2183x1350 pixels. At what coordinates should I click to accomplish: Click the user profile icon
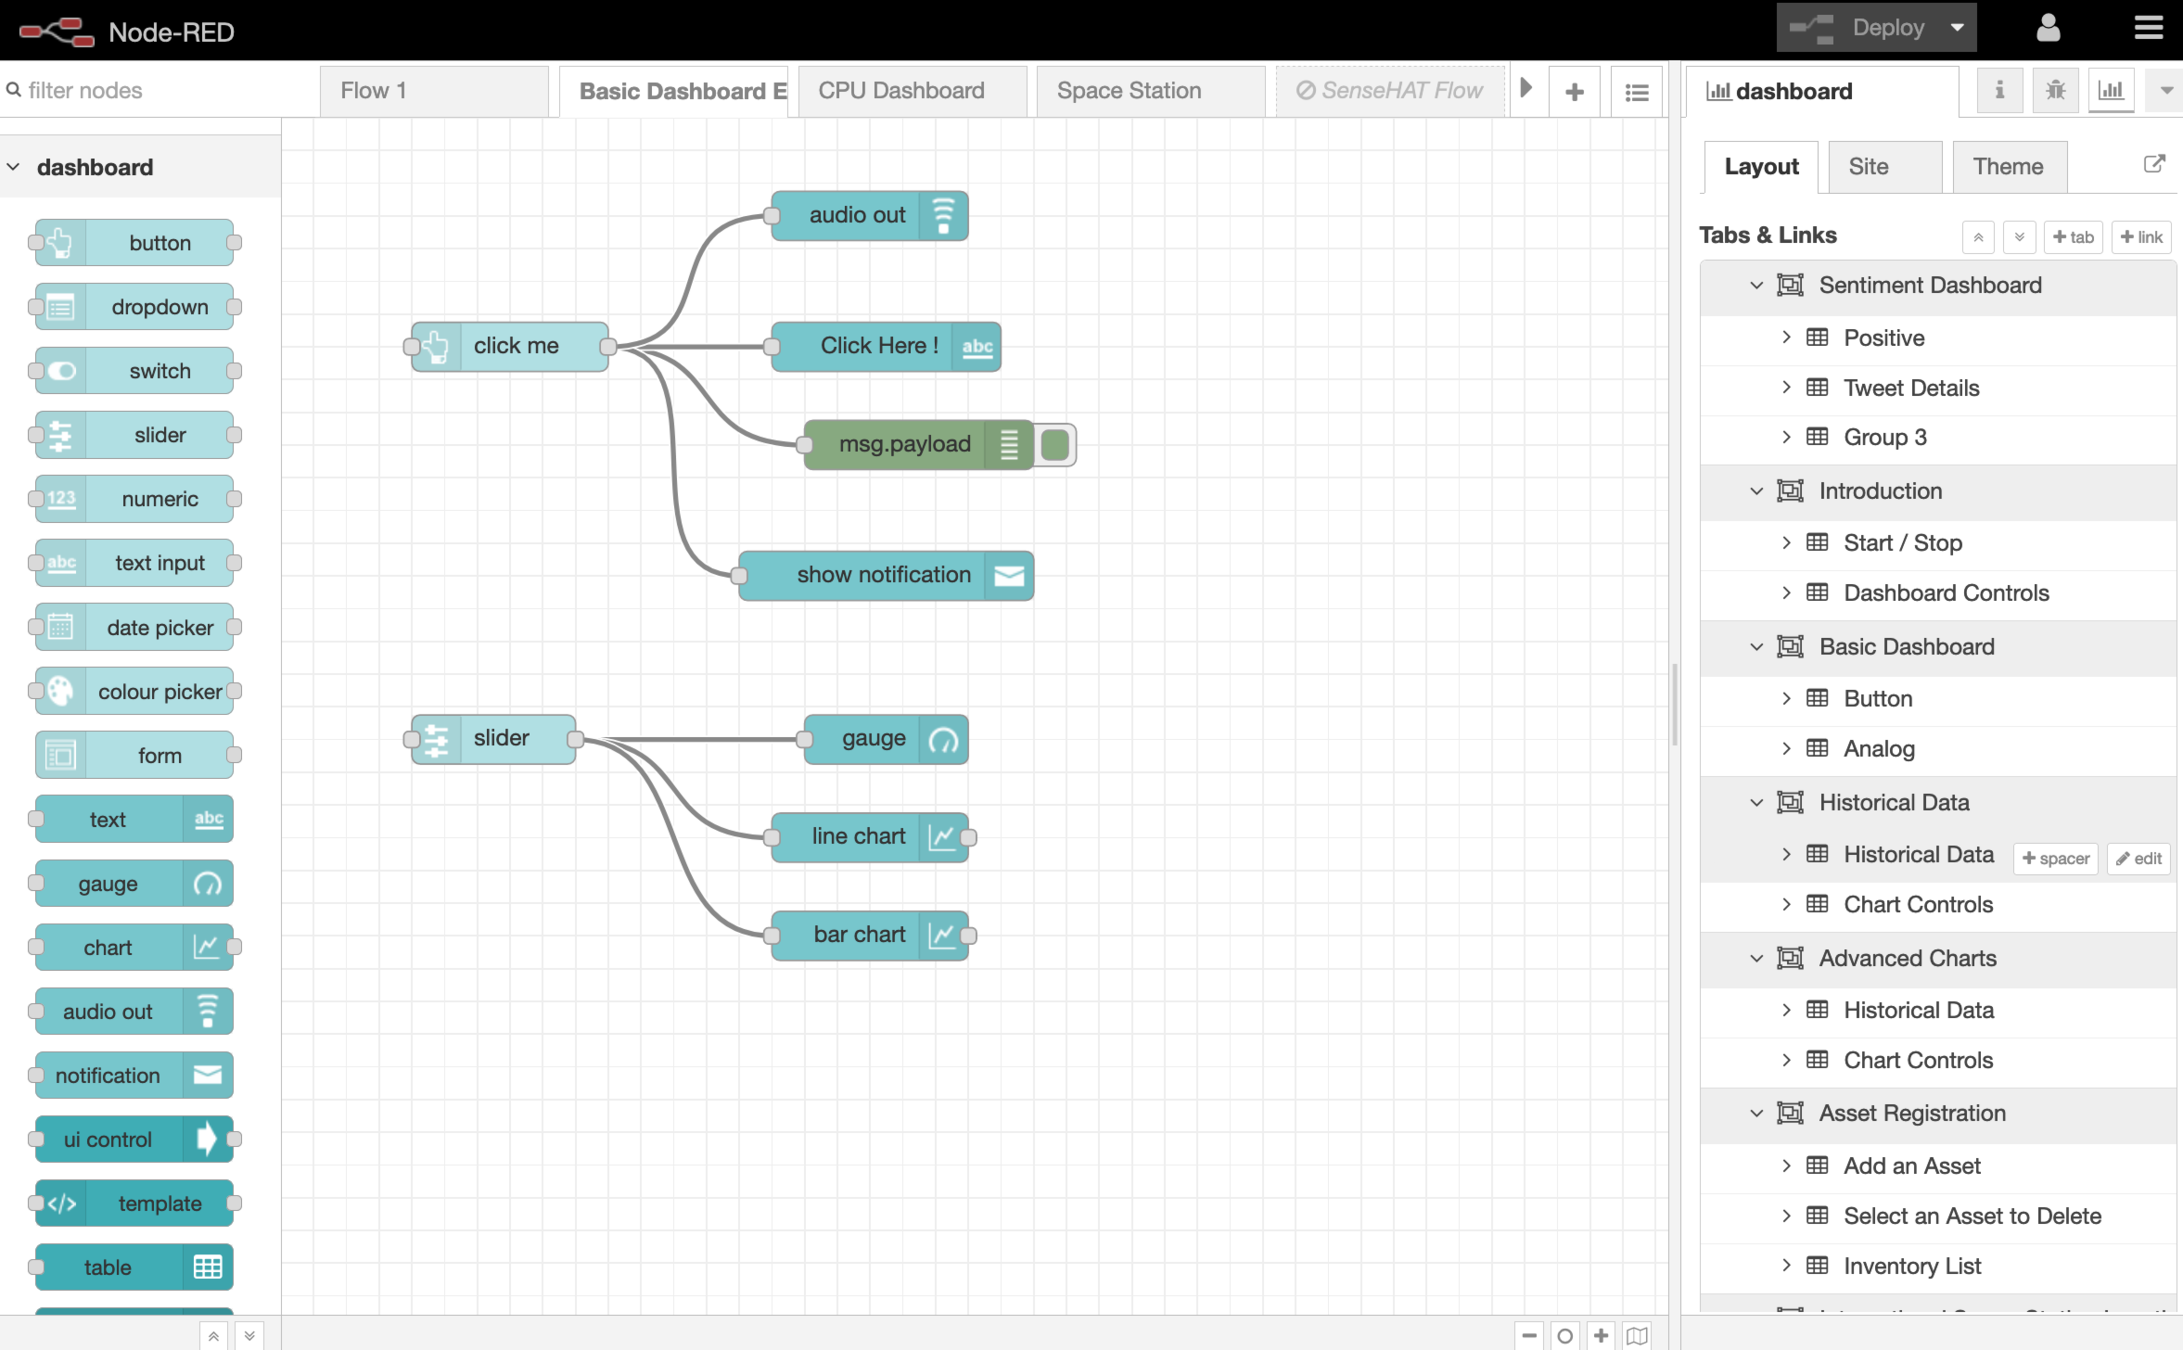click(x=2047, y=28)
